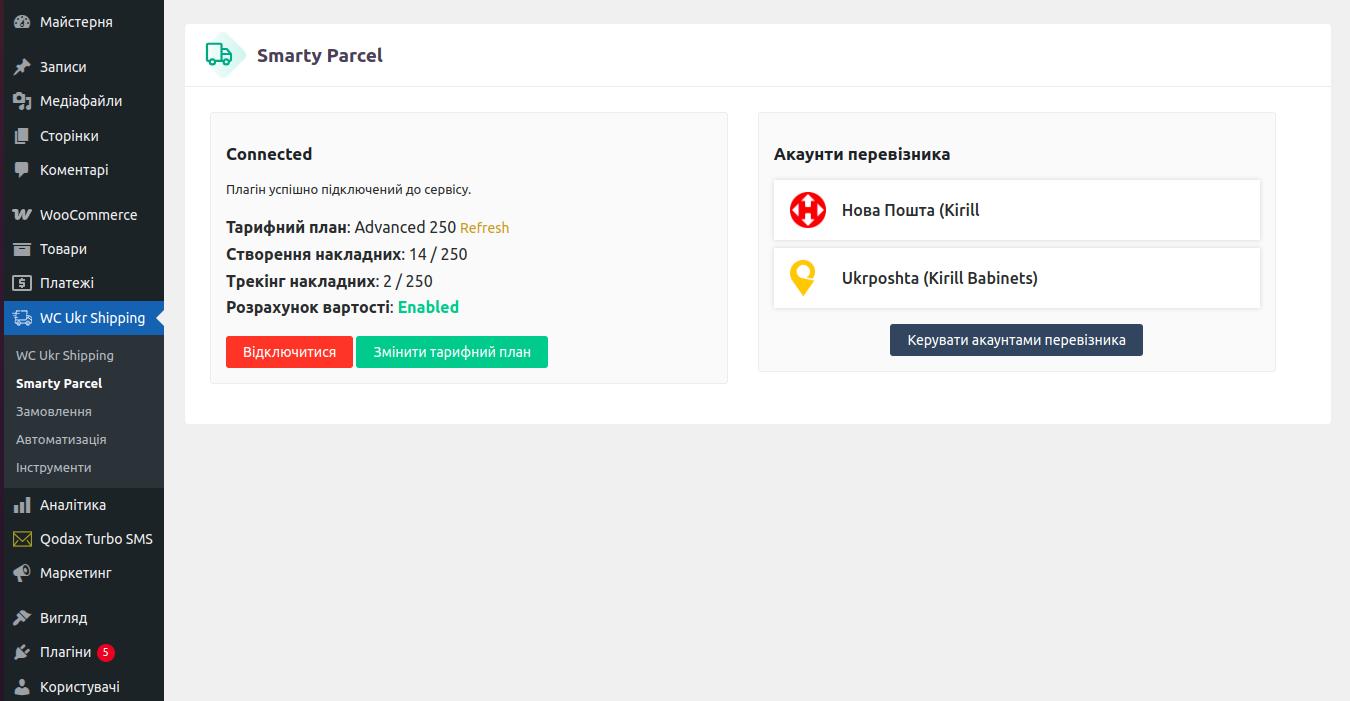Click the WooCommerce sidebar icon
This screenshot has width=1350, height=701.
[x=22, y=215]
